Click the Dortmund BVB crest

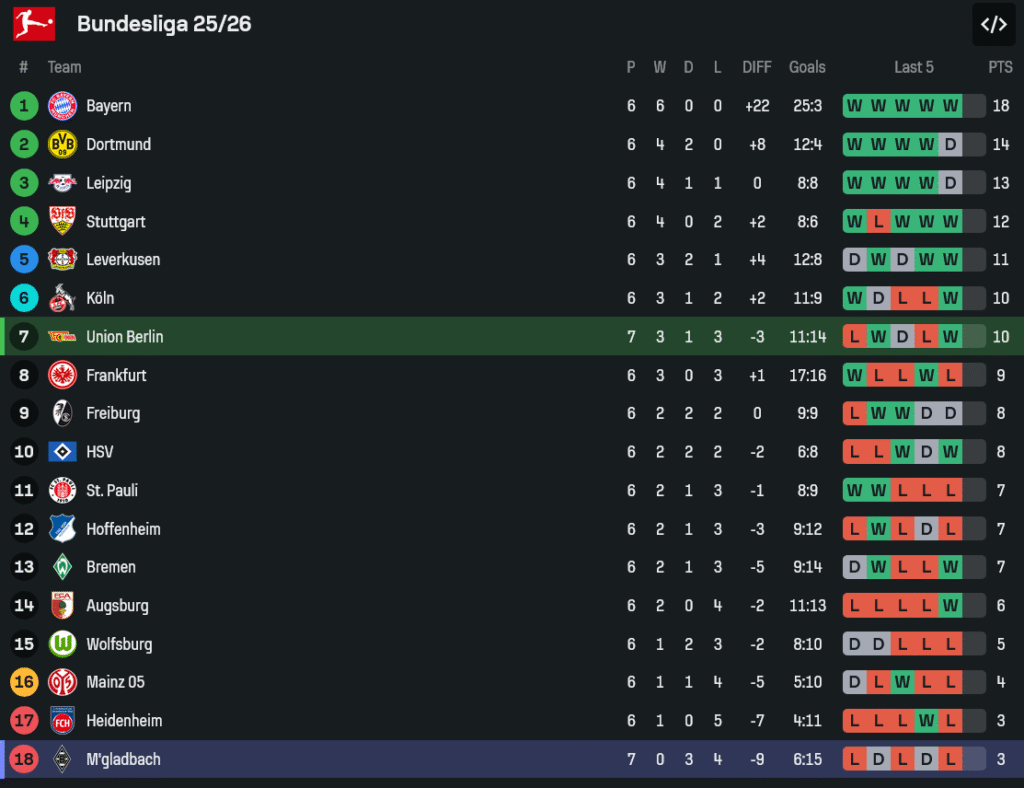coord(62,144)
